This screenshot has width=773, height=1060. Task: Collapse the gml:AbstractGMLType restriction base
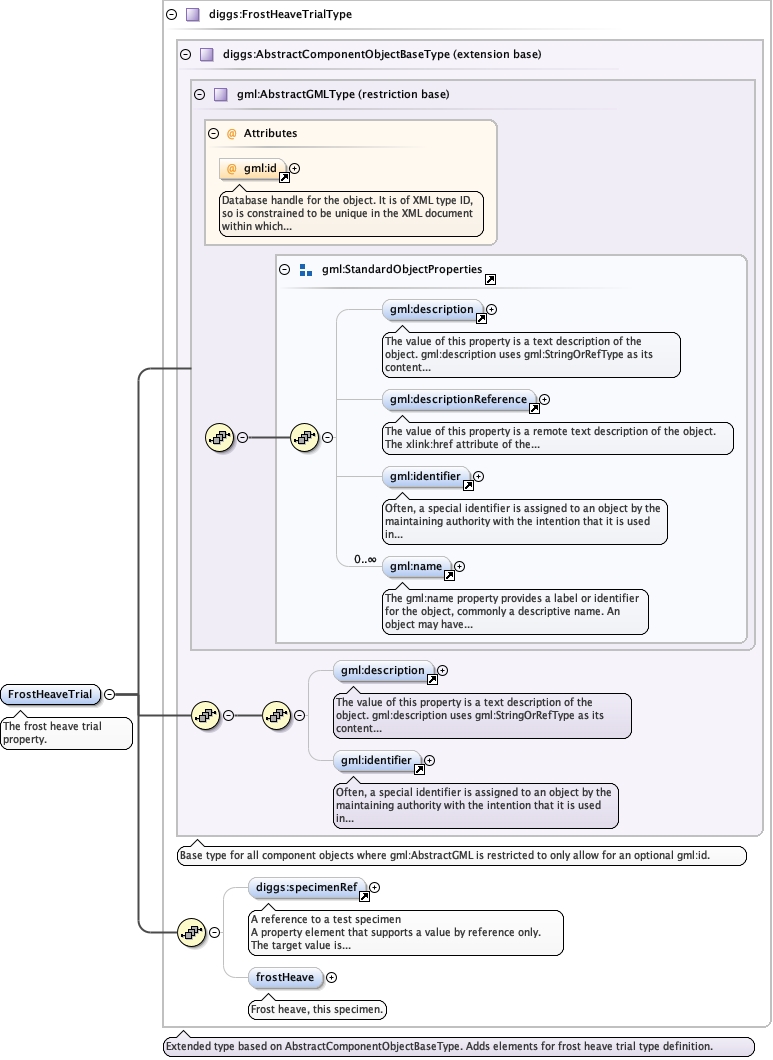pos(199,94)
